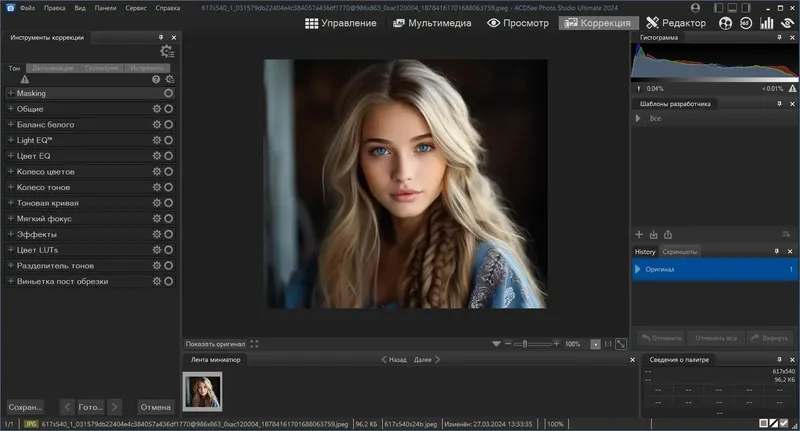The image size is (800, 431).
Task: Pin the Гистограмма panel
Action: 779,37
